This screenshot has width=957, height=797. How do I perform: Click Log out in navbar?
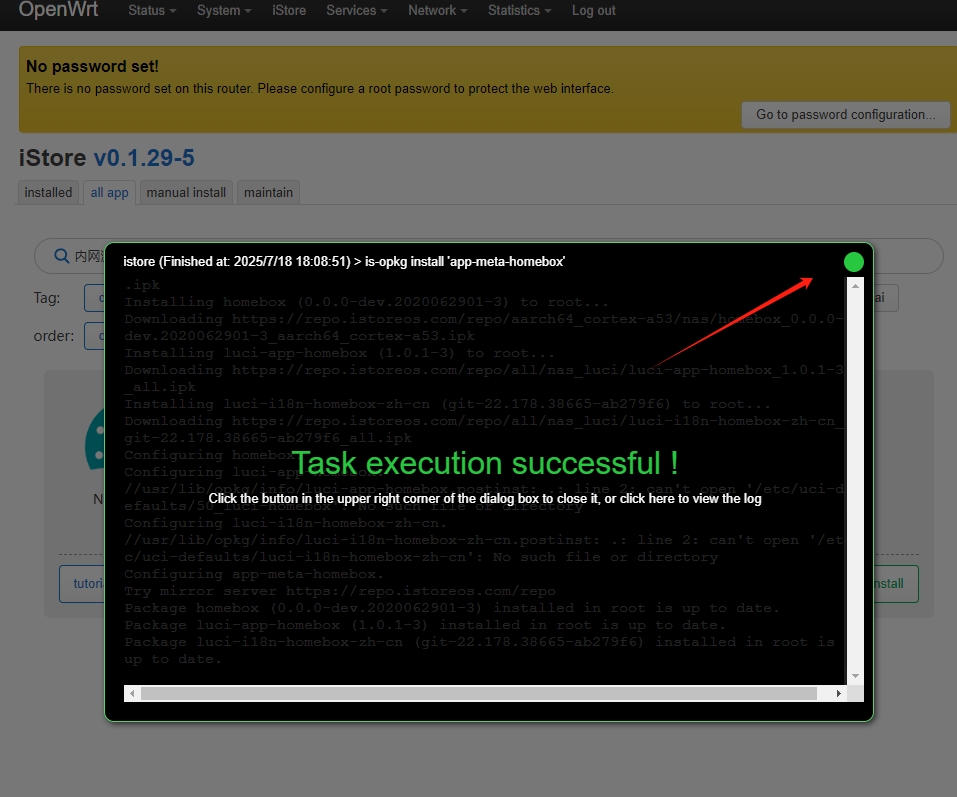pos(593,10)
